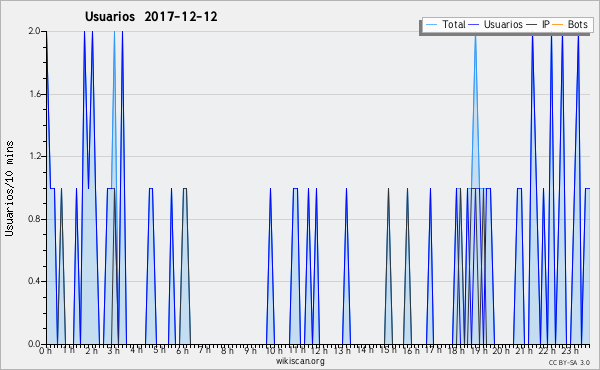
Task: Click the y-axis value 1.6
Action: tap(34, 94)
